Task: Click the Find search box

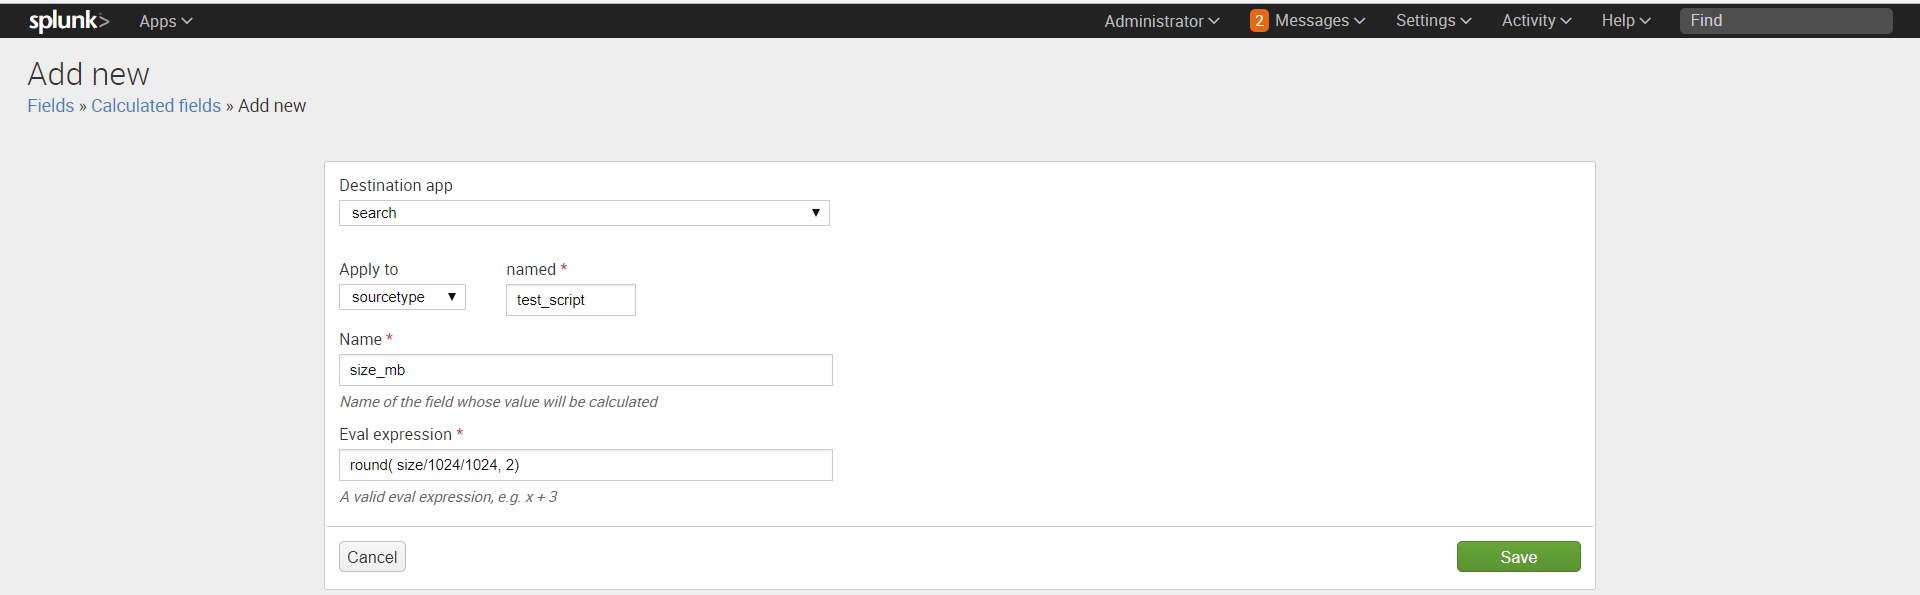Action: [1786, 20]
